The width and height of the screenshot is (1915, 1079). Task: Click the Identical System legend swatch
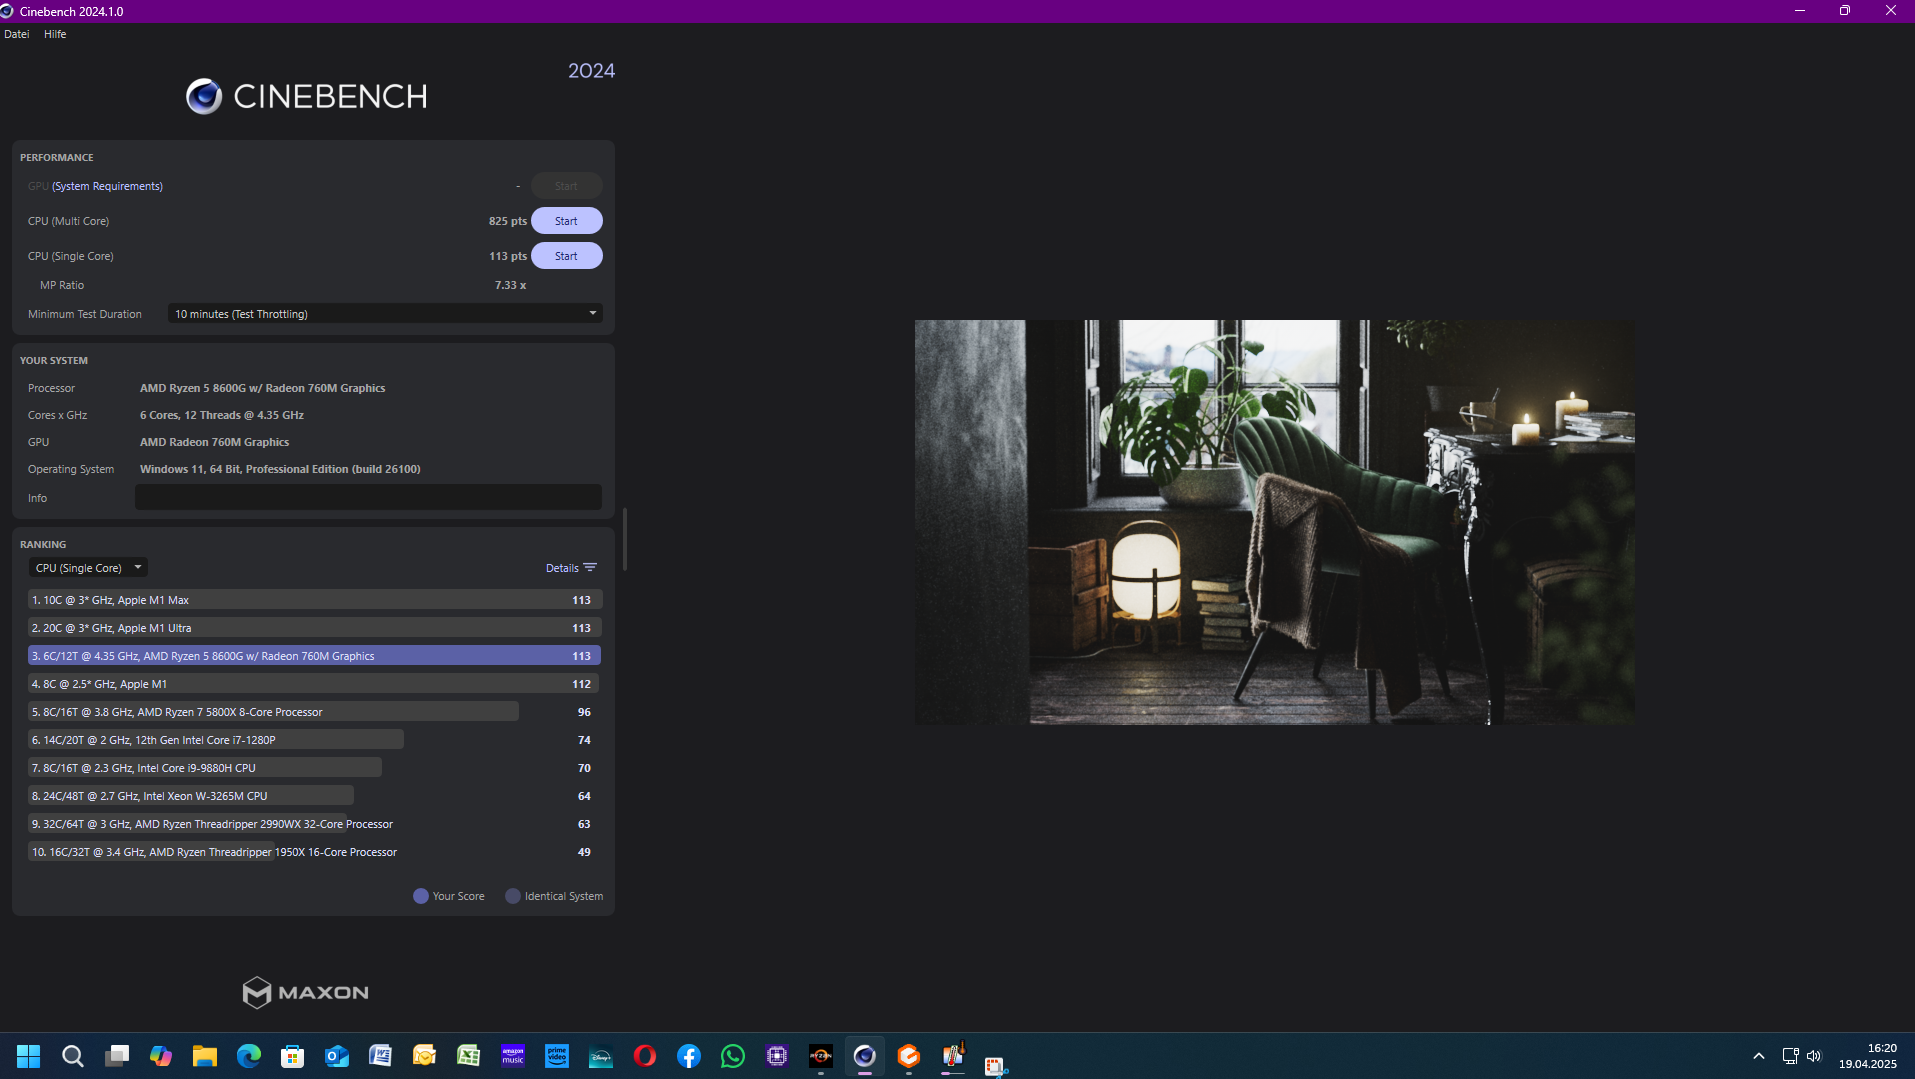tap(513, 896)
